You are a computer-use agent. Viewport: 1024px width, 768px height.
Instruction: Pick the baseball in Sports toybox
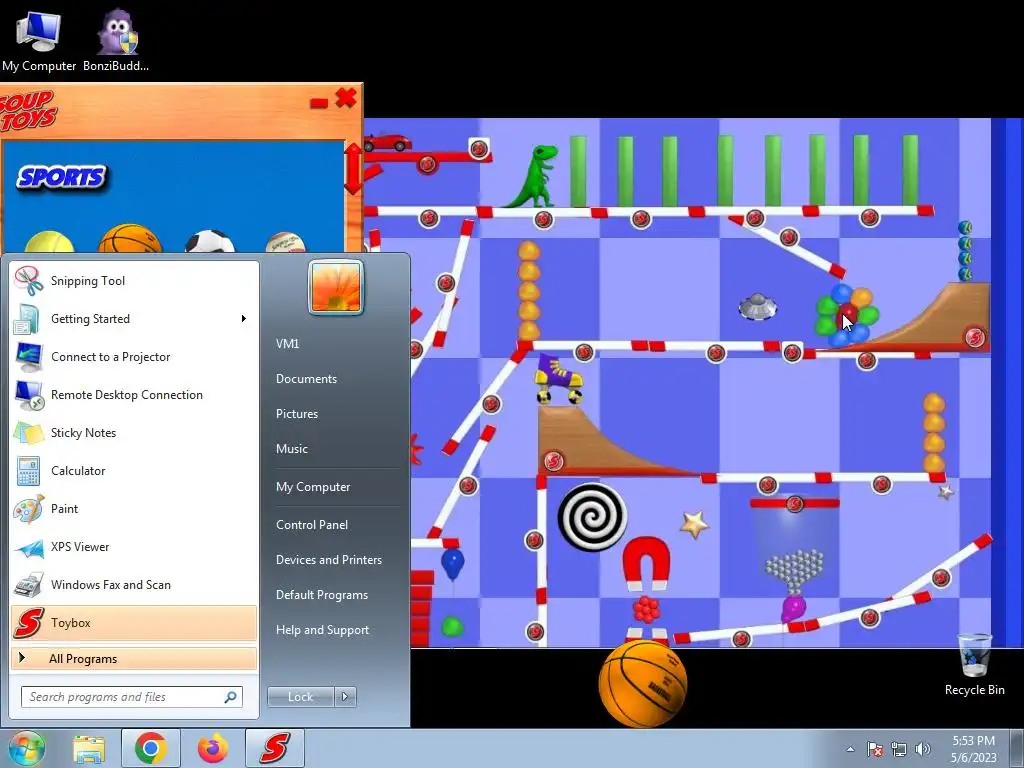point(286,242)
